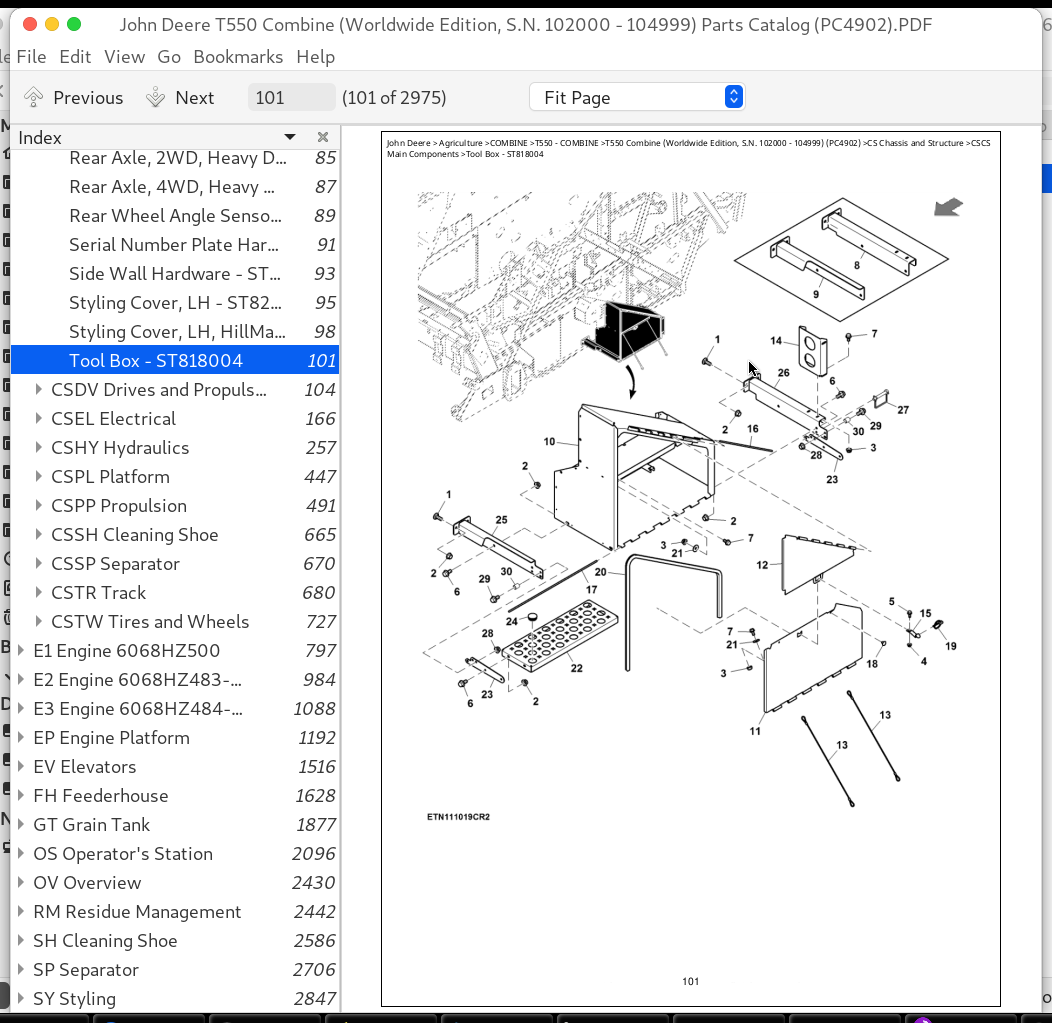This screenshot has width=1052, height=1023.
Task: Open the Index sidebar dropdown arrow
Action: pos(290,137)
